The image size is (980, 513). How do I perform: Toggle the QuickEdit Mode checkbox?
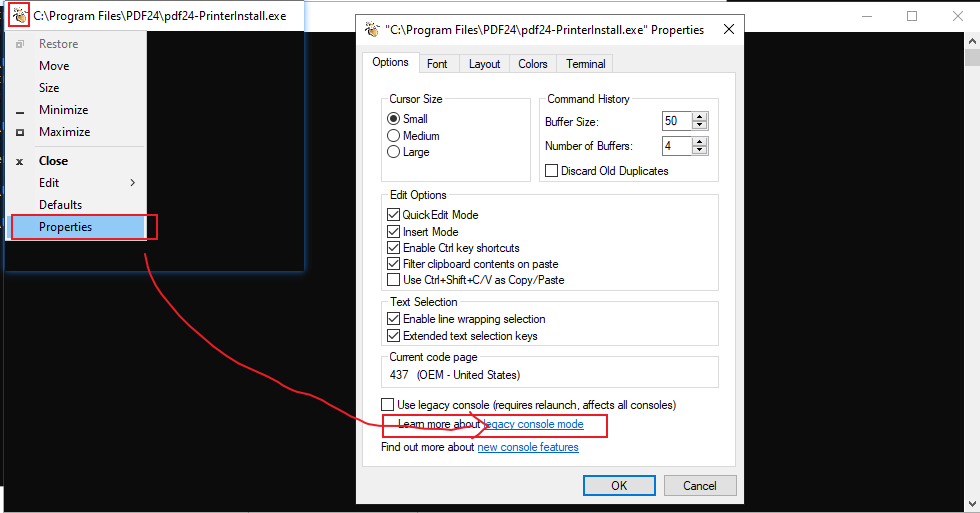coord(392,215)
